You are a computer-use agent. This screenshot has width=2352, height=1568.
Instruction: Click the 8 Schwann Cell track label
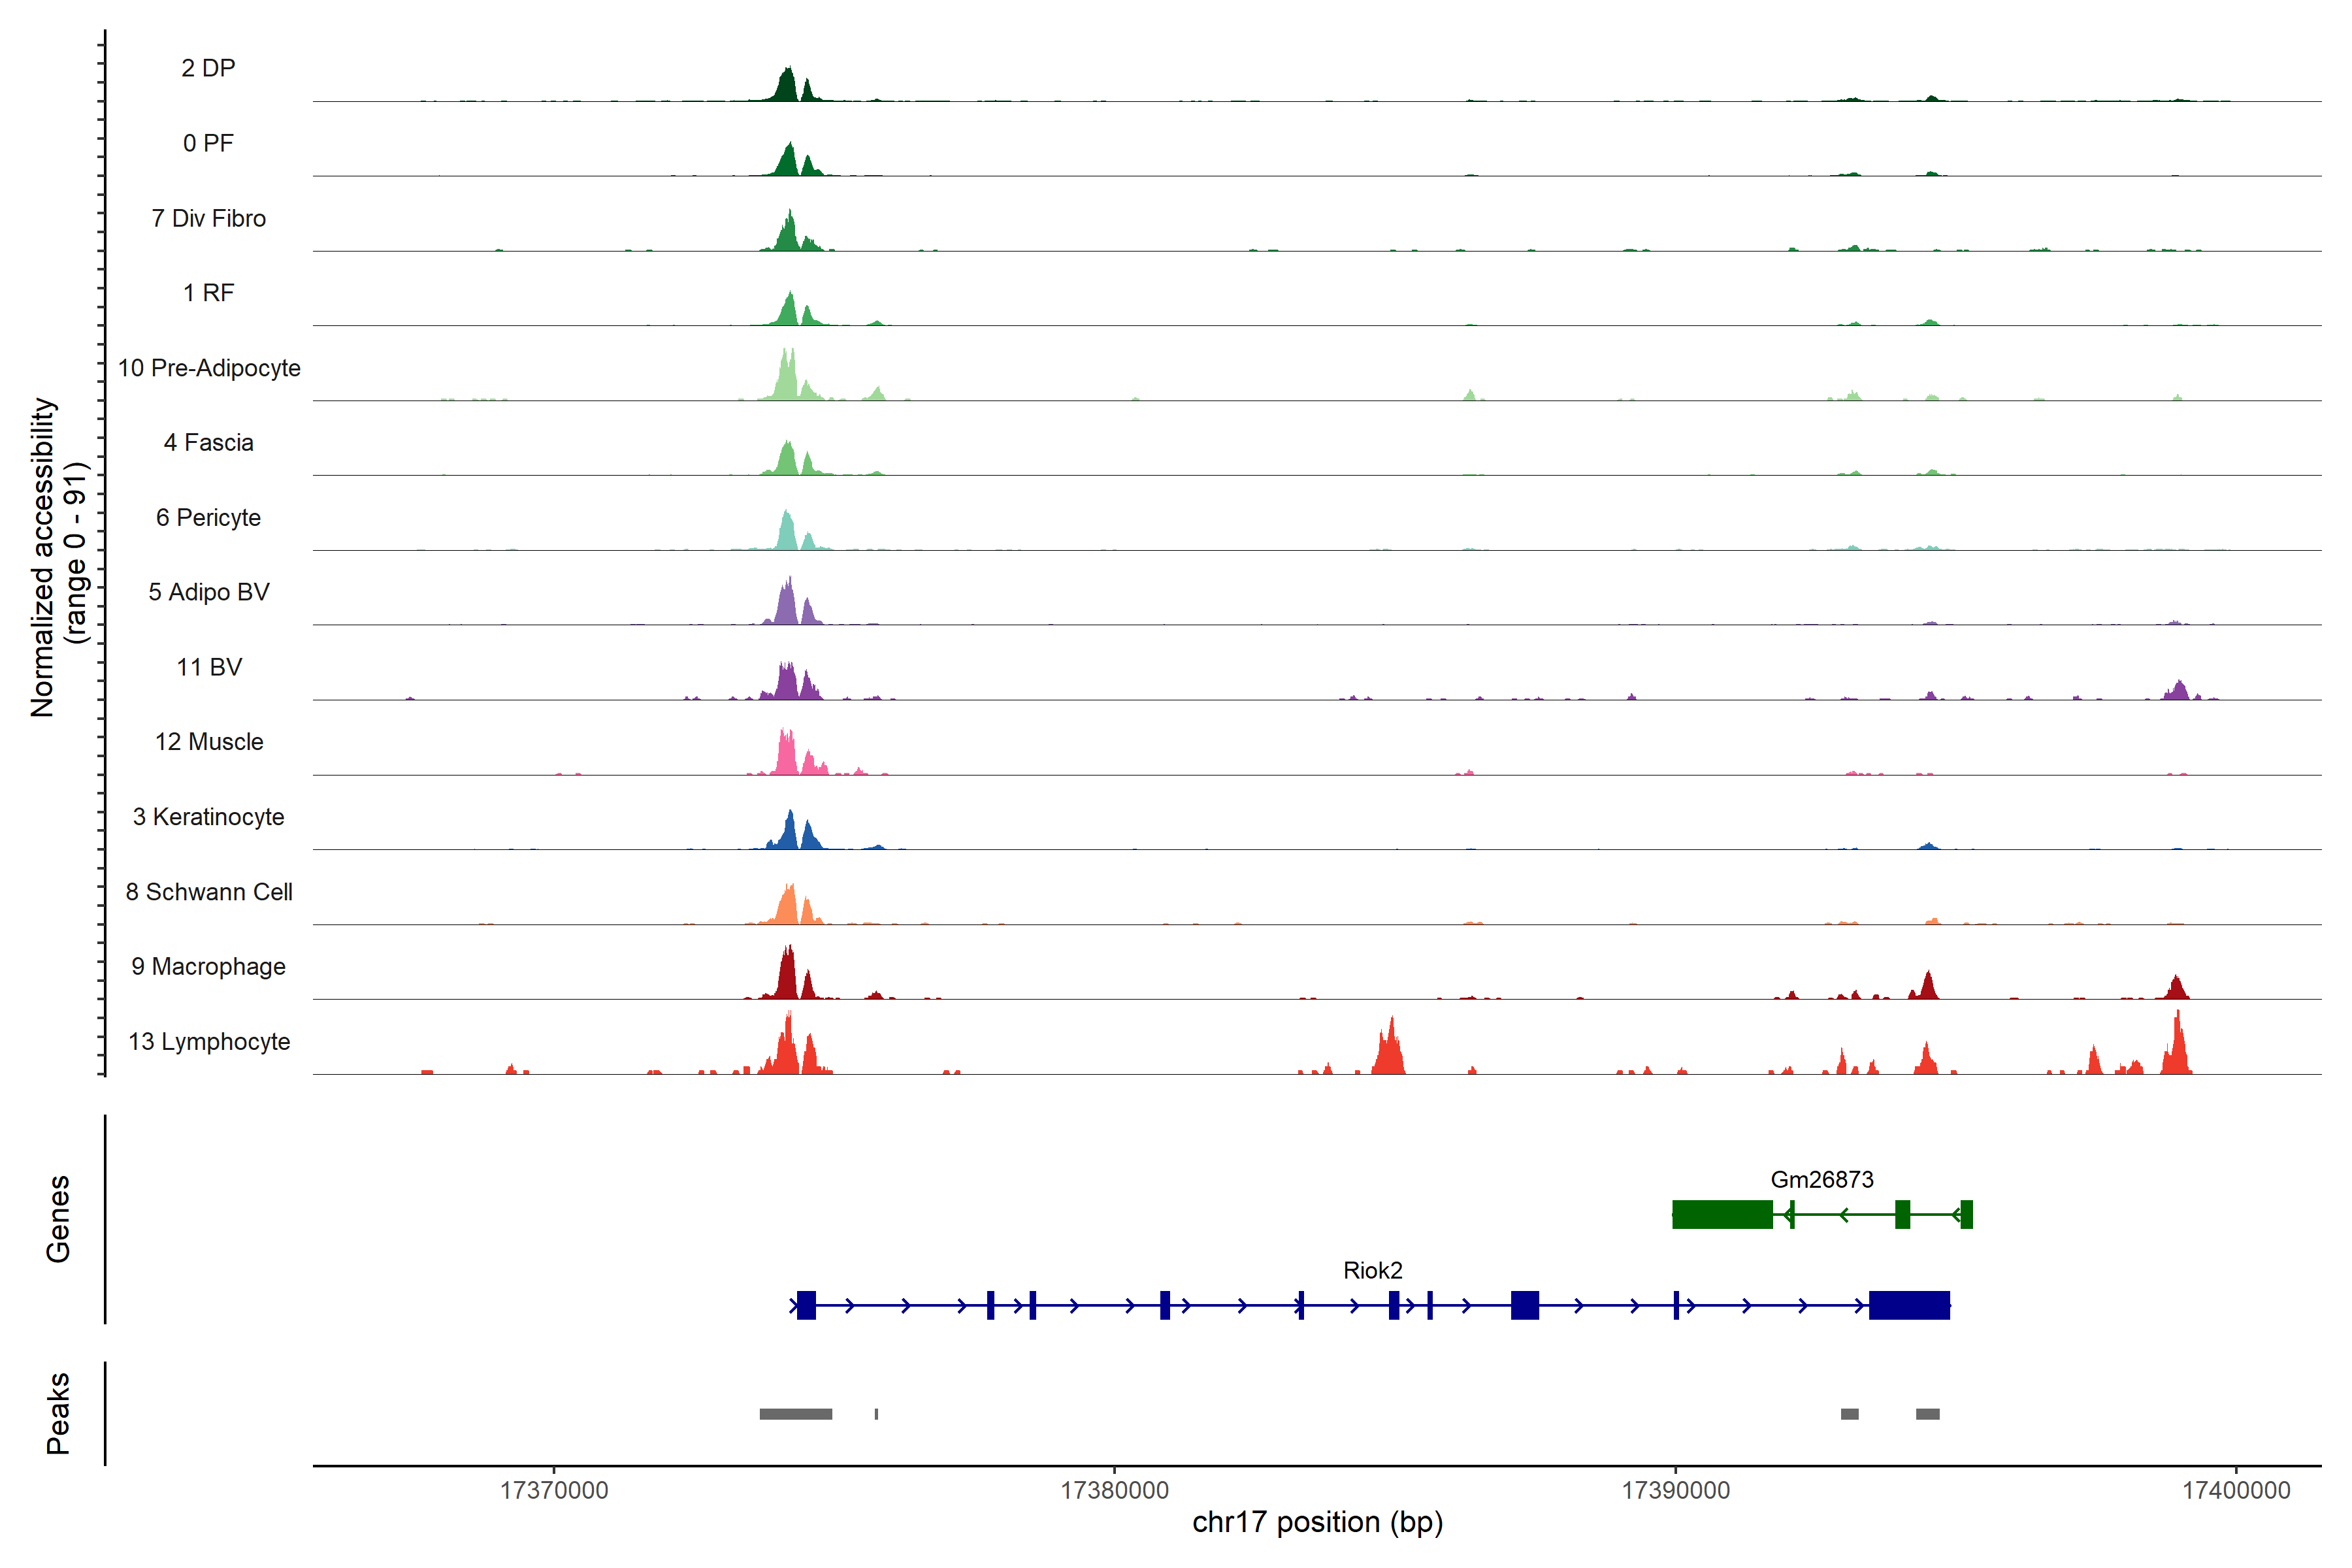coord(209,891)
